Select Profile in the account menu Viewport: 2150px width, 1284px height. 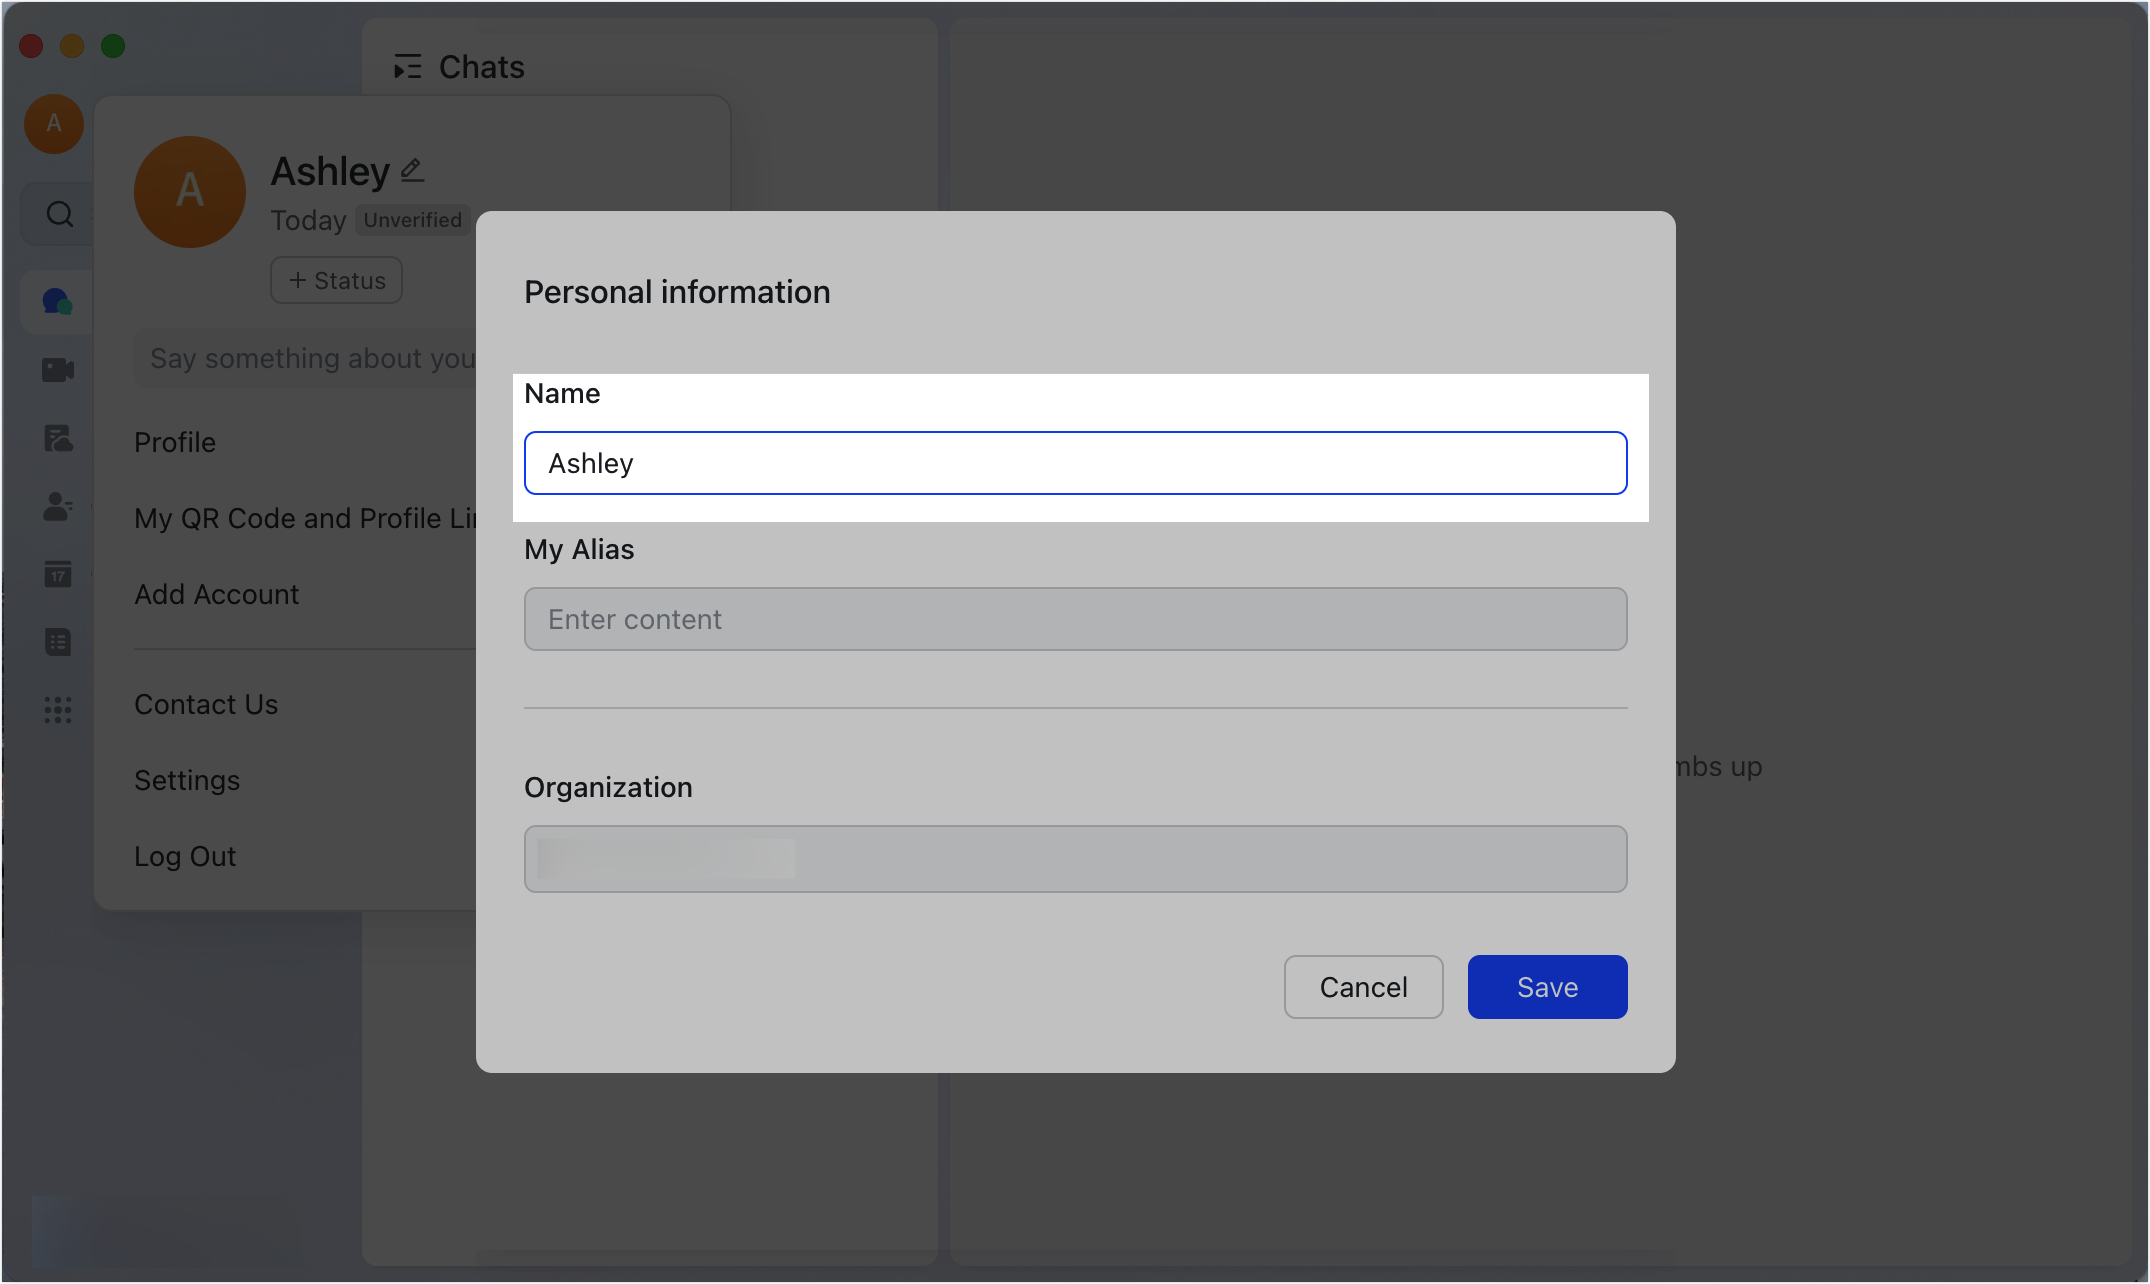point(175,442)
